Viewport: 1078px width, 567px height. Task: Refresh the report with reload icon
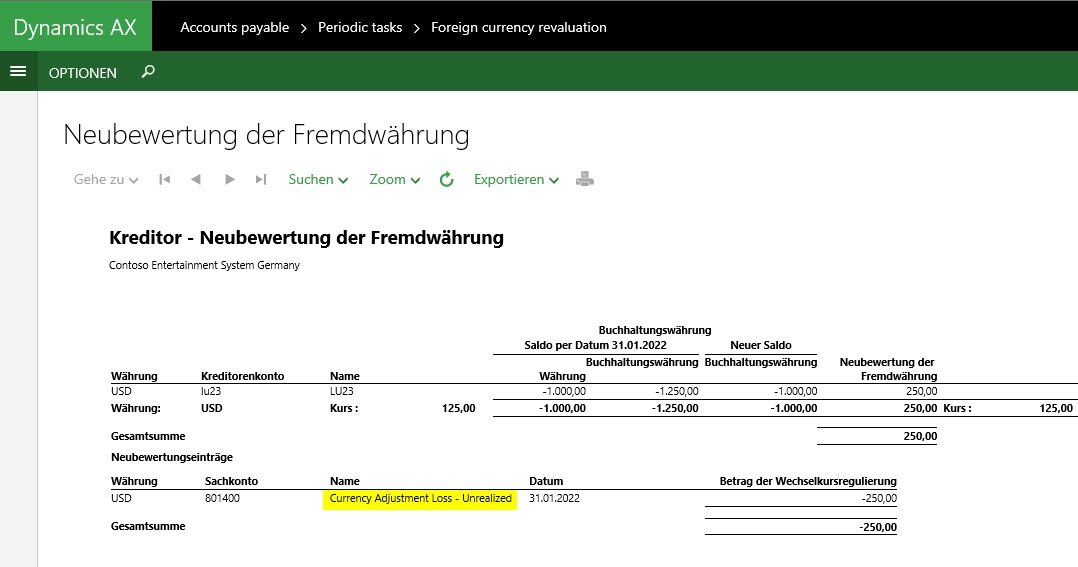(447, 180)
